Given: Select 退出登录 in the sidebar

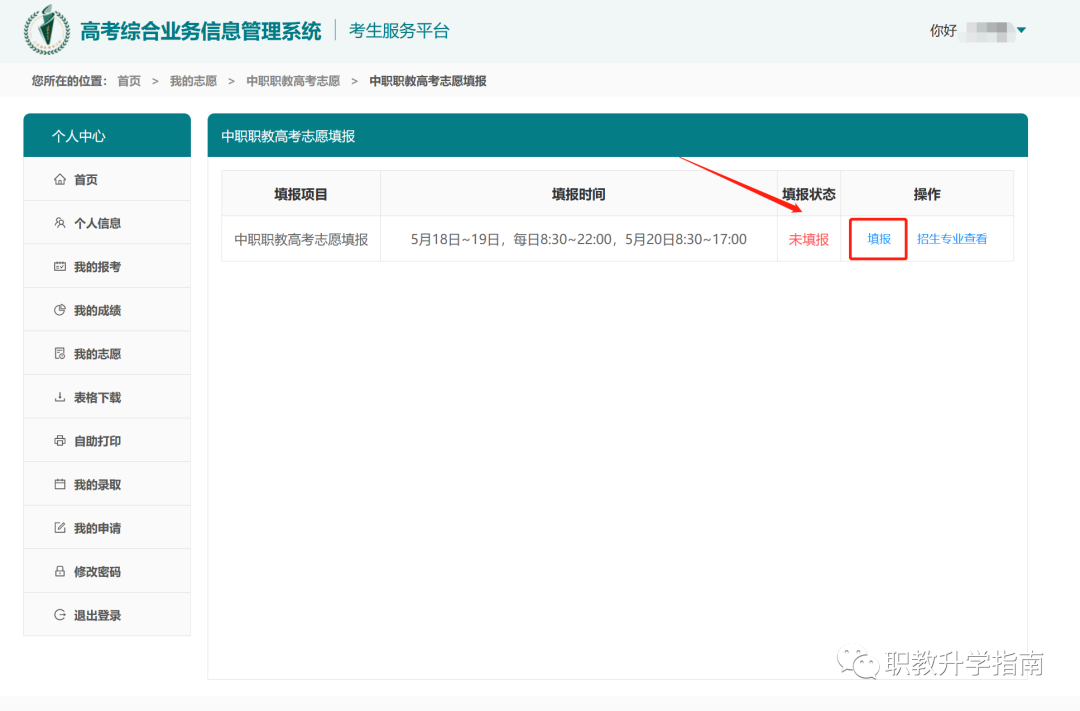Looking at the screenshot, I should [107, 615].
